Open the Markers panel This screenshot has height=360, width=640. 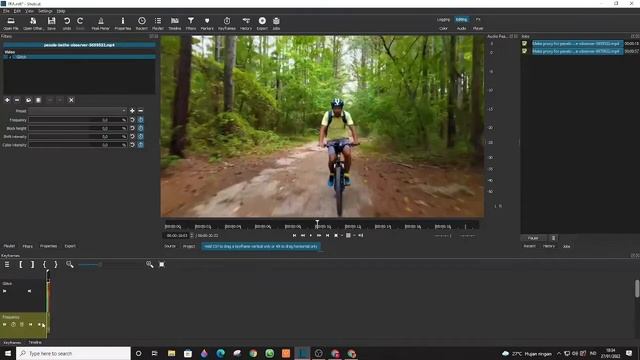point(207,23)
